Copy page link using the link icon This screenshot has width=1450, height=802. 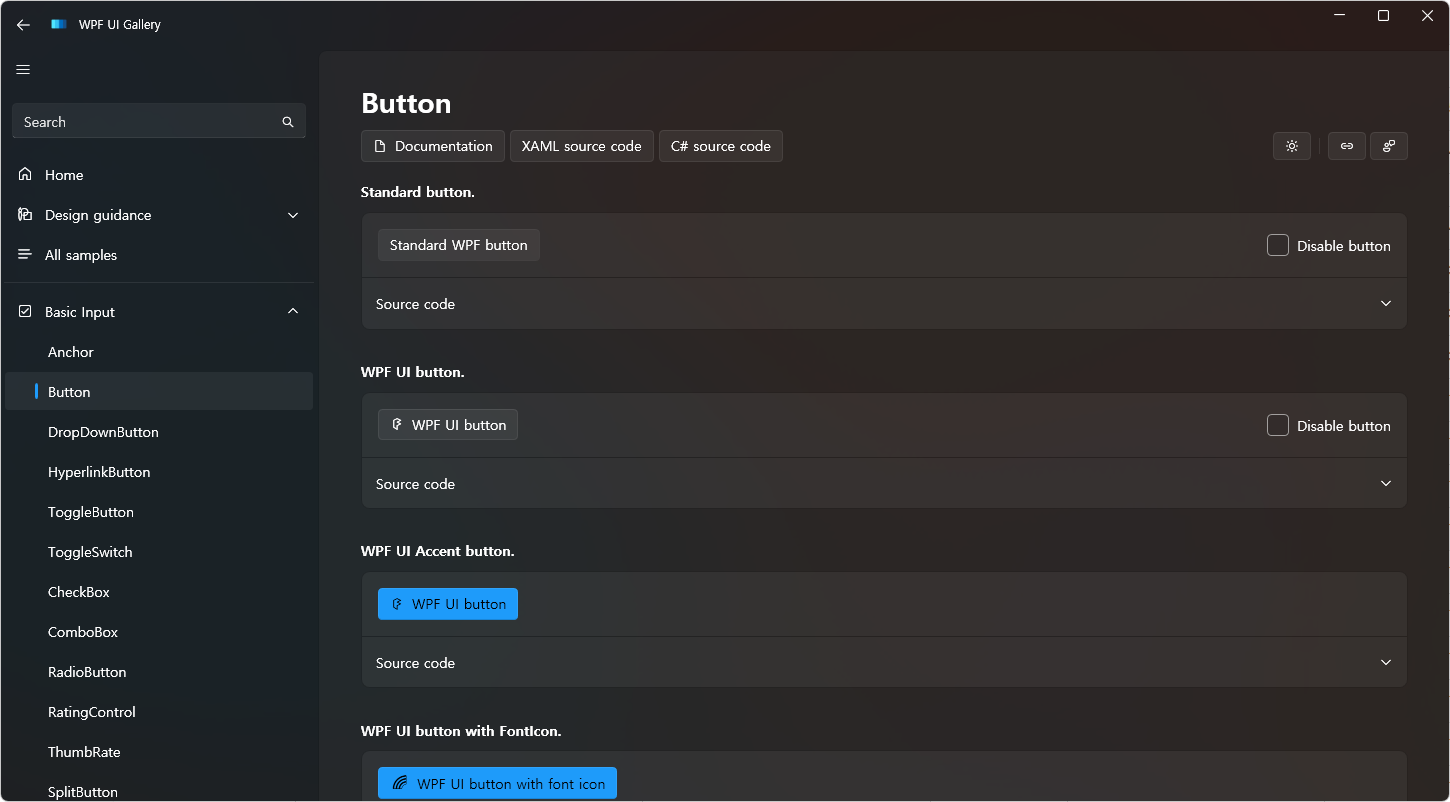(1347, 146)
